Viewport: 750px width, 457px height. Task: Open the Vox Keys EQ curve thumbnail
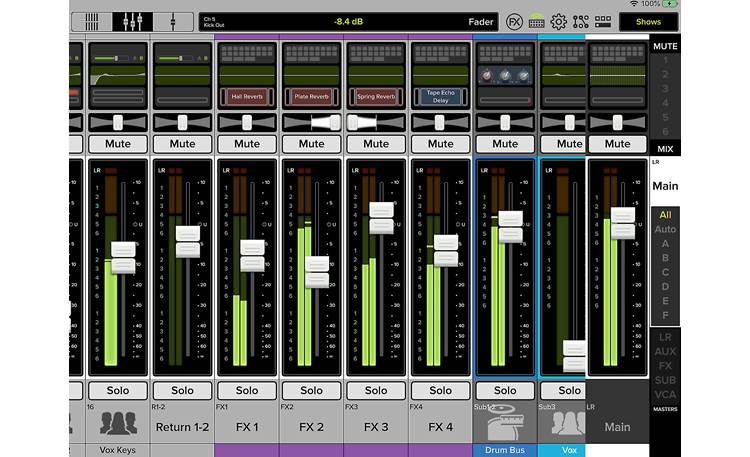pos(118,76)
